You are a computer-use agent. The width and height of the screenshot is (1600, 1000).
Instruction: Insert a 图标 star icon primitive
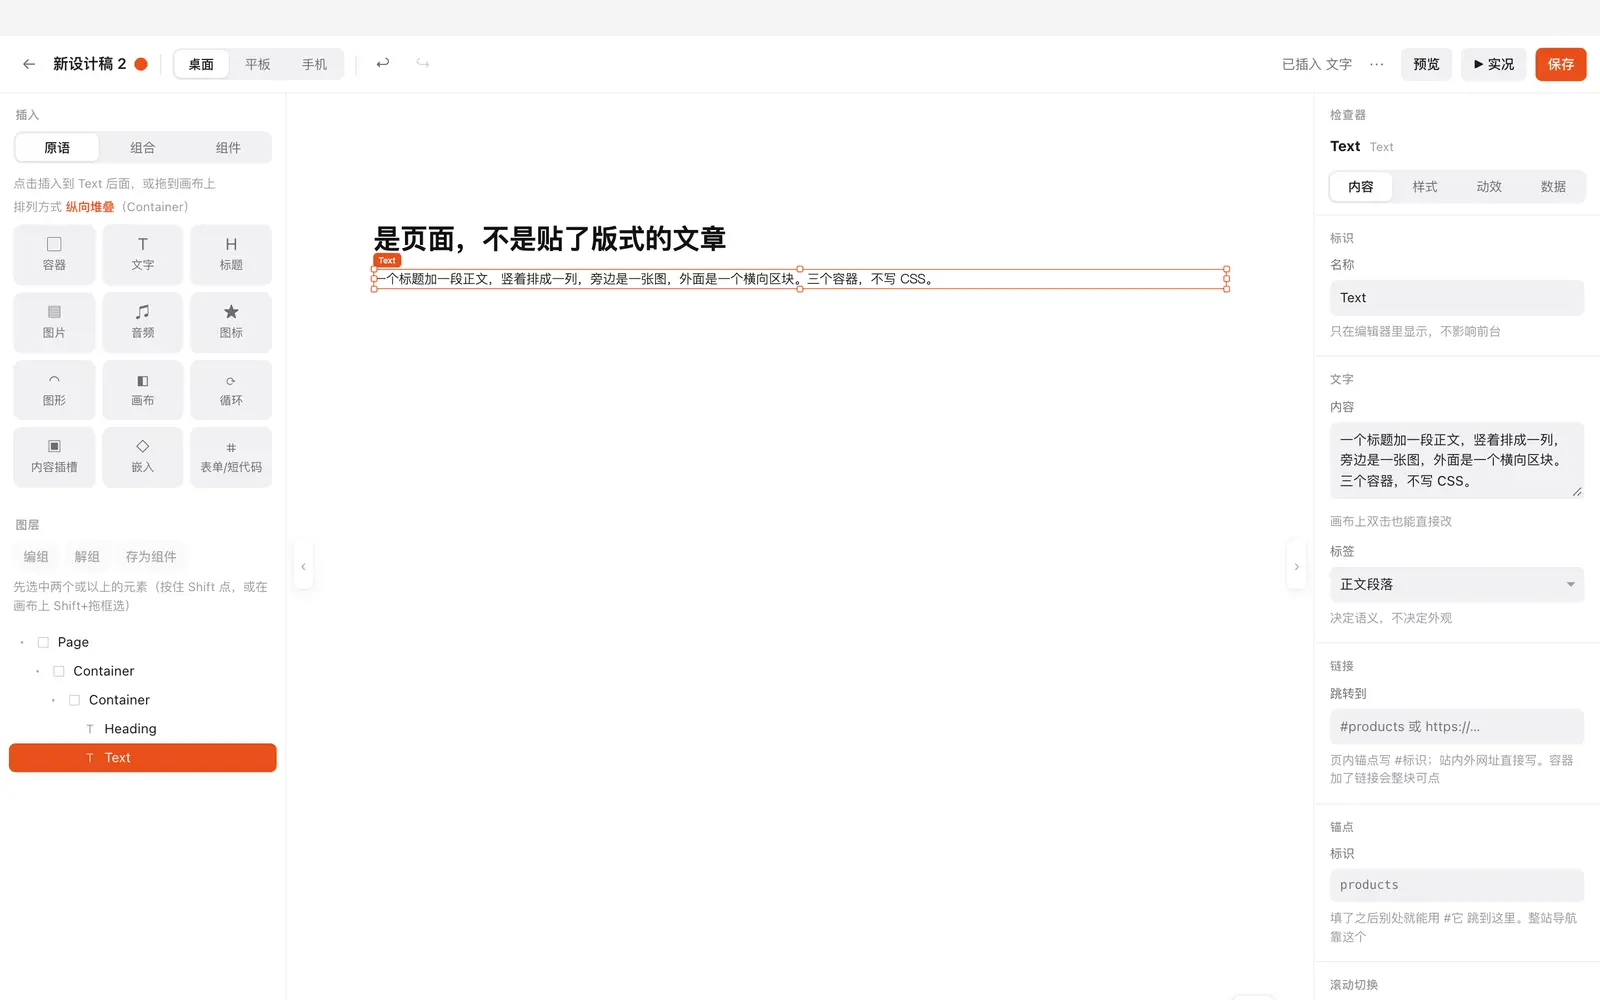[231, 322]
